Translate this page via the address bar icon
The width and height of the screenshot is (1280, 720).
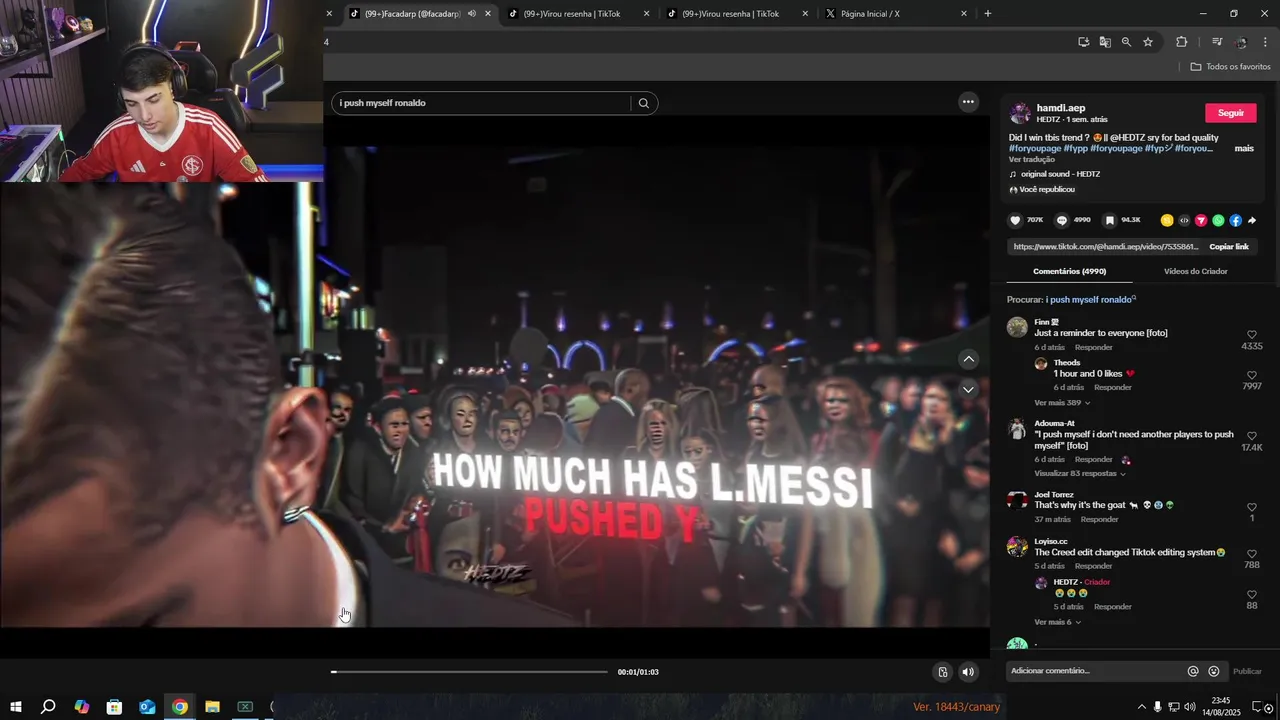coord(1105,42)
